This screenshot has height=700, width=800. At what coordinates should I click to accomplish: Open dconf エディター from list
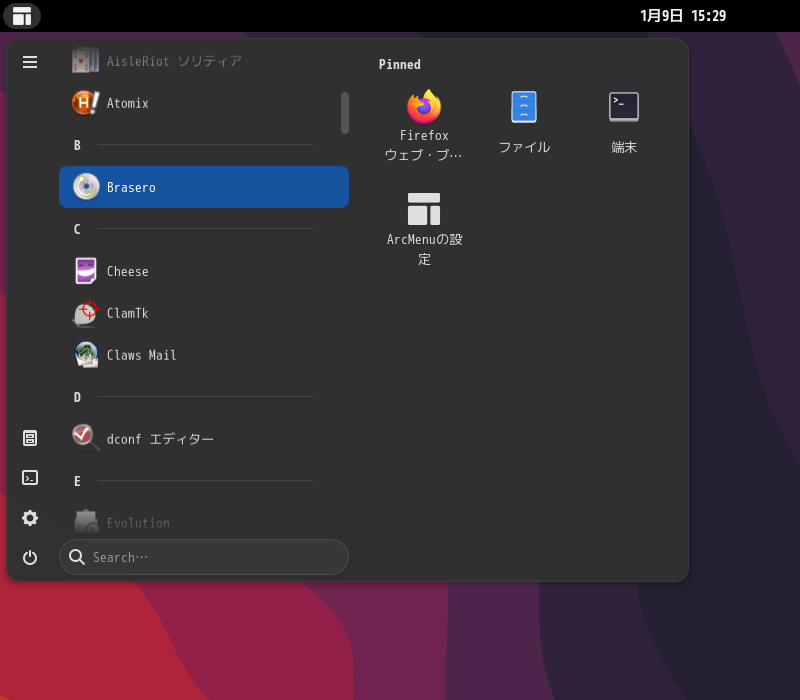(204, 439)
